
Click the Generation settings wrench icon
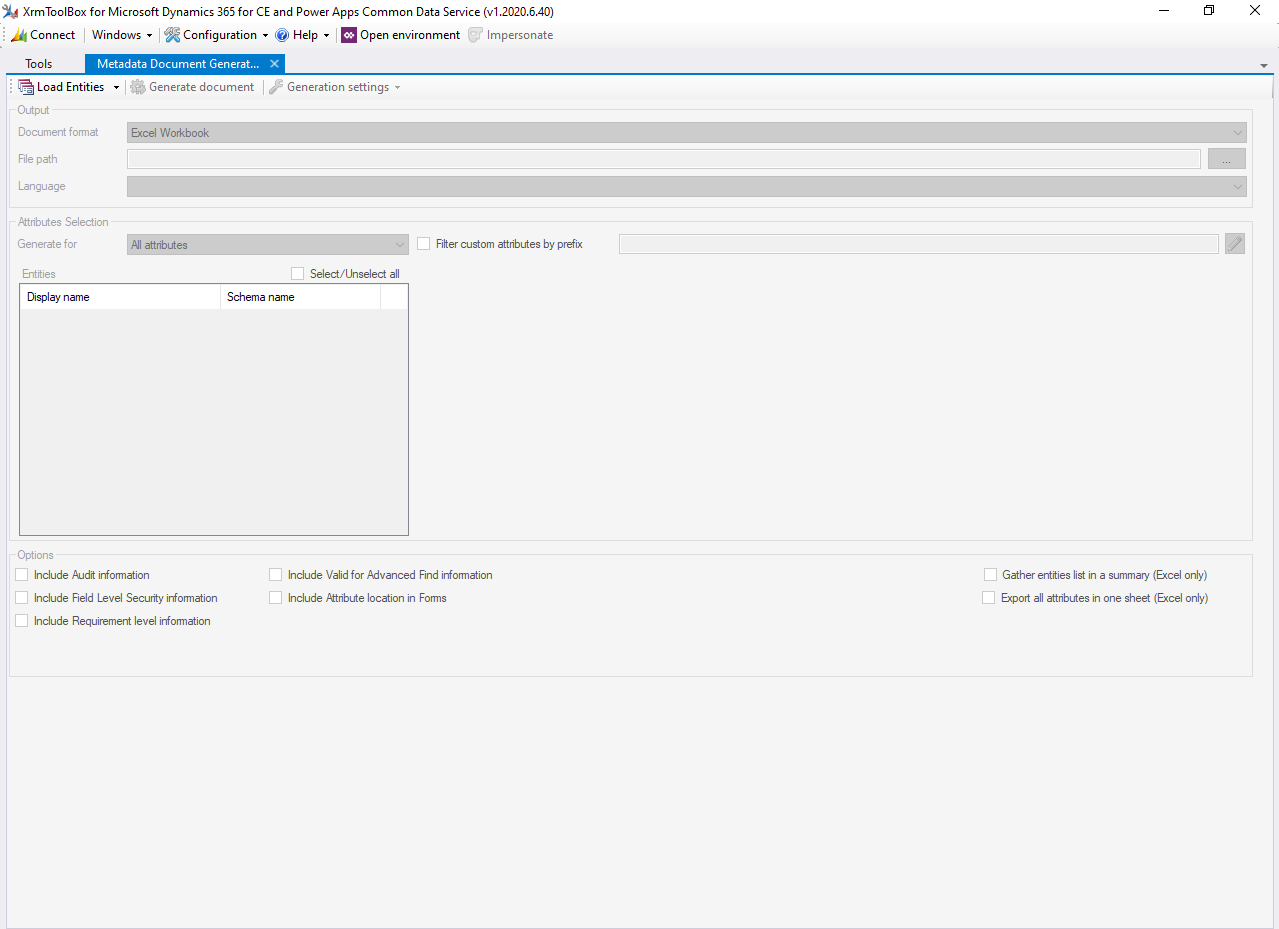point(276,87)
